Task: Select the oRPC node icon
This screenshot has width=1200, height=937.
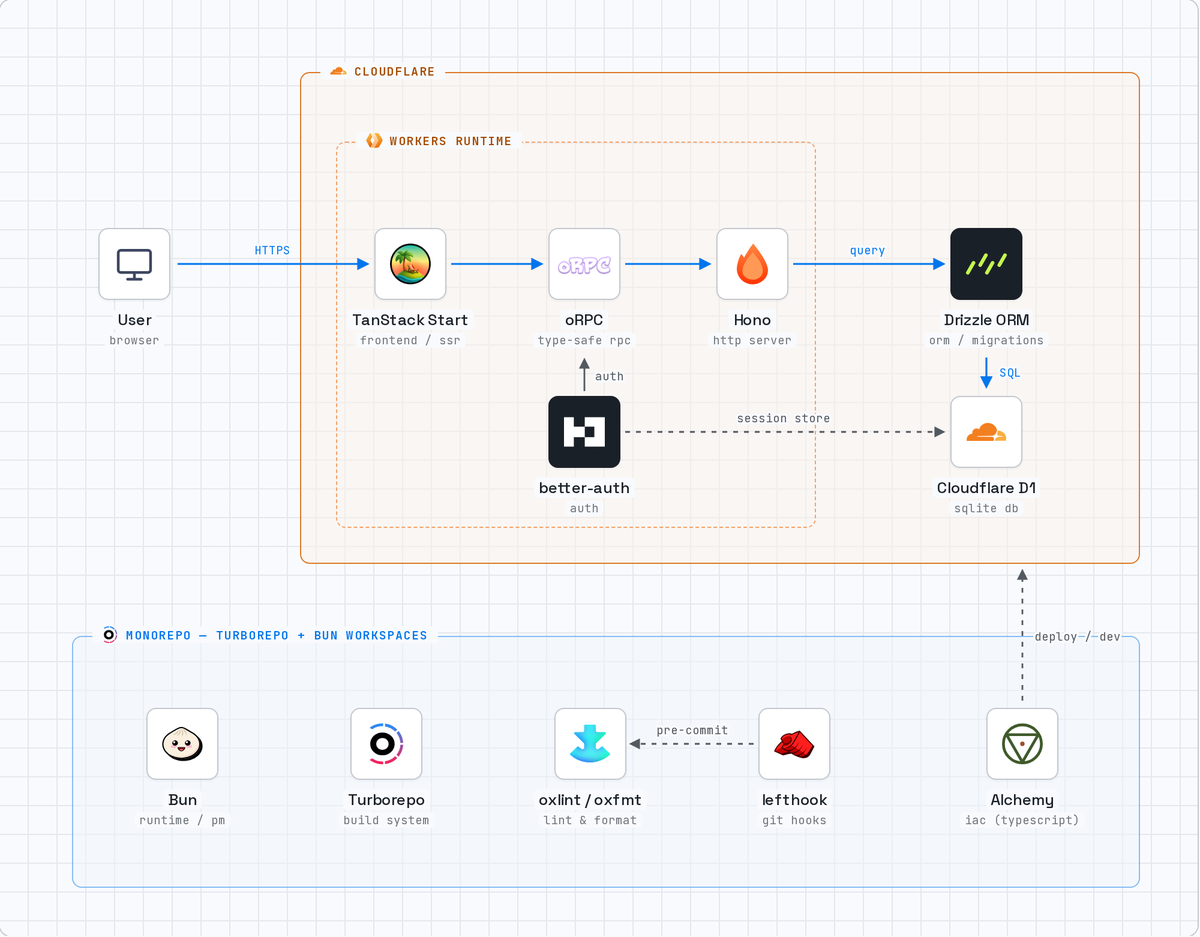Action: [x=584, y=264]
